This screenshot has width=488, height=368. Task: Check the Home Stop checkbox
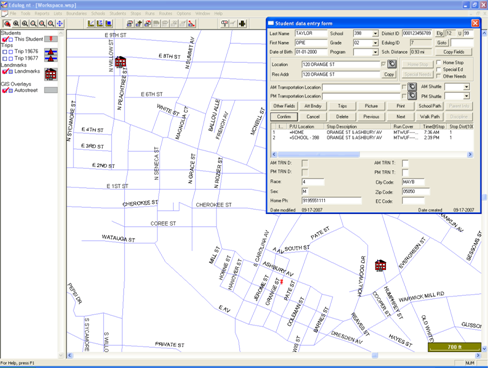coord(439,62)
